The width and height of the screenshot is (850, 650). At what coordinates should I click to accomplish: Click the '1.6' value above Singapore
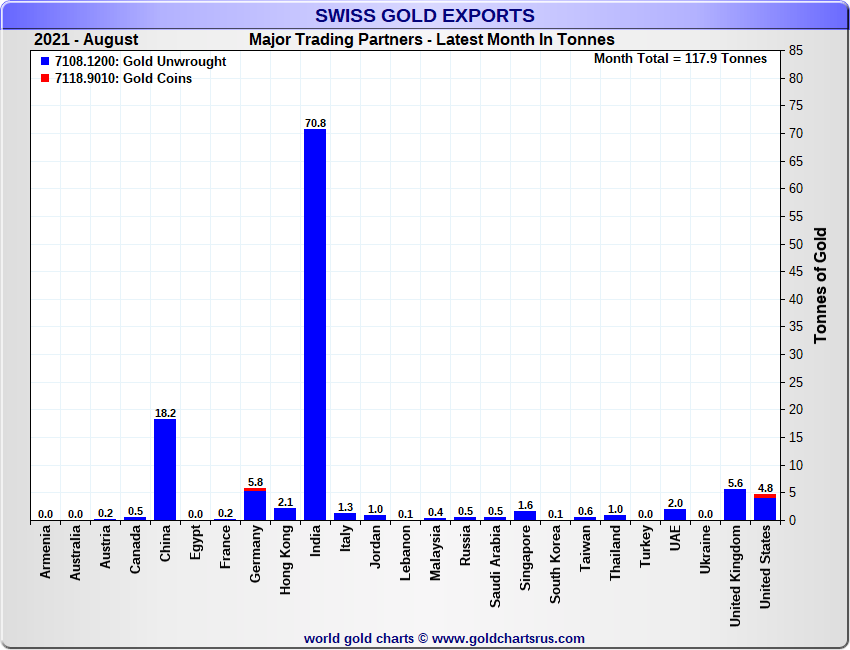pyautogui.click(x=525, y=505)
